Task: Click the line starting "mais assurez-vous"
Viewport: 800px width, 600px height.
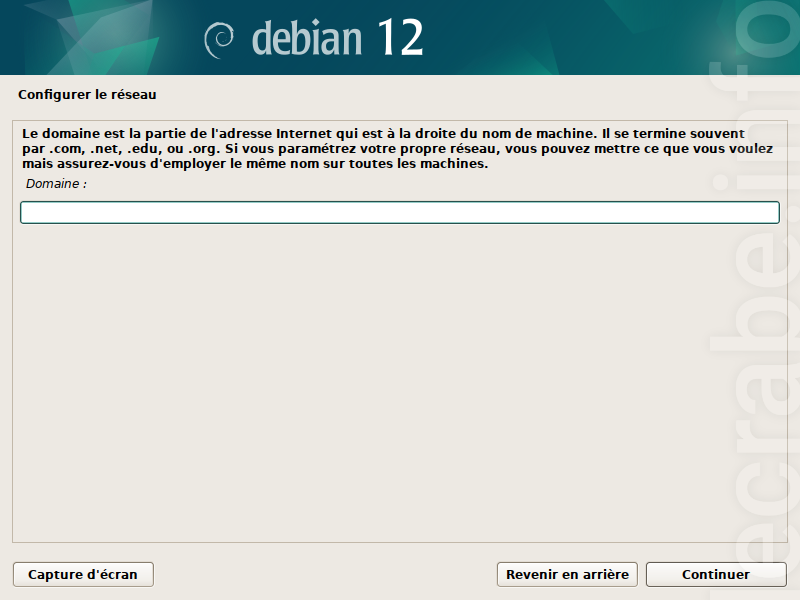Action: pyautogui.click(x=255, y=164)
